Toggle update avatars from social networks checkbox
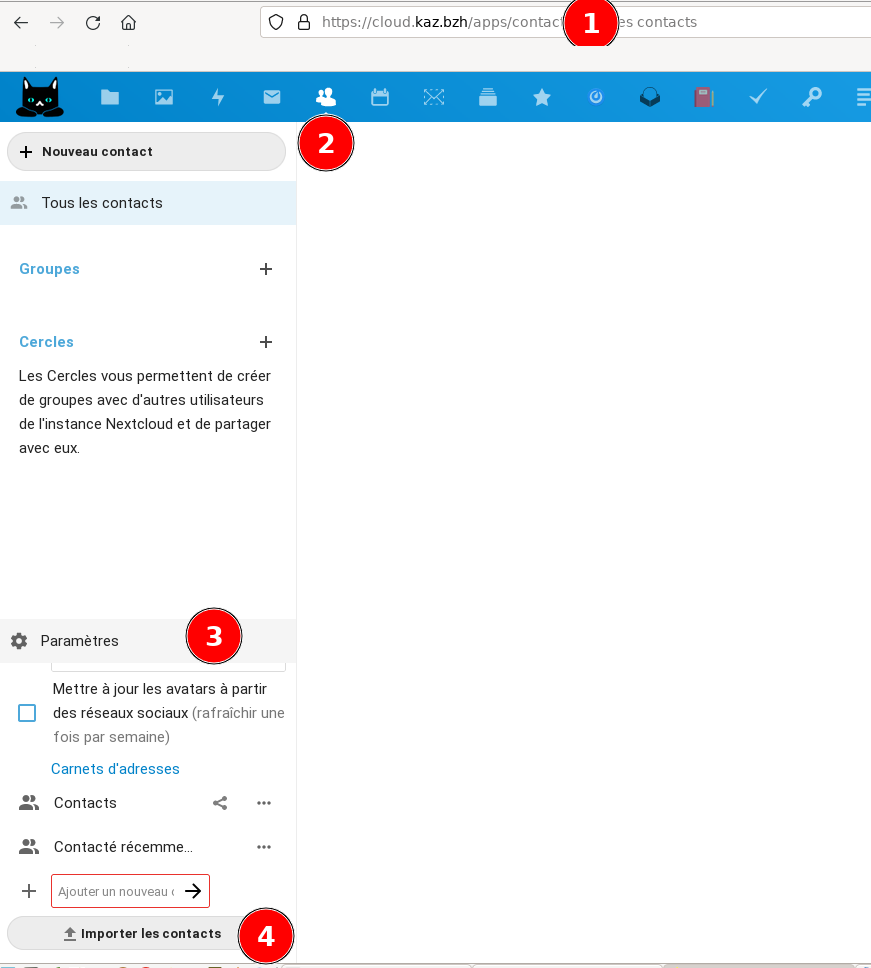Image resolution: width=871 pixels, height=968 pixels. (27, 713)
